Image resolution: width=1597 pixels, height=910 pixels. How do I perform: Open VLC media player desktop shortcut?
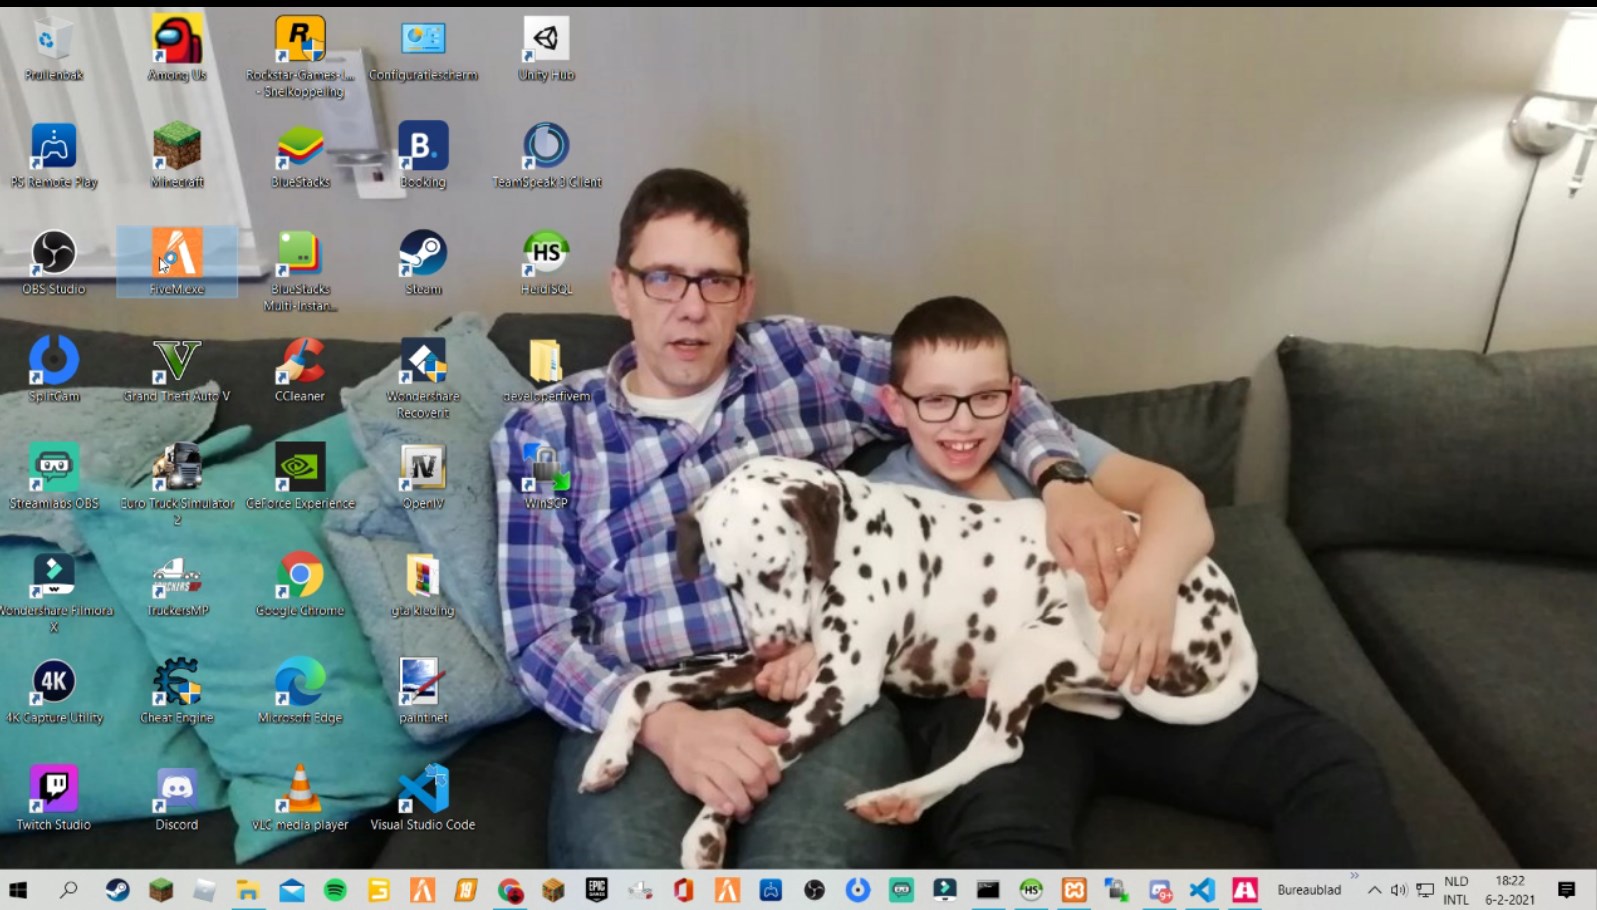click(300, 790)
